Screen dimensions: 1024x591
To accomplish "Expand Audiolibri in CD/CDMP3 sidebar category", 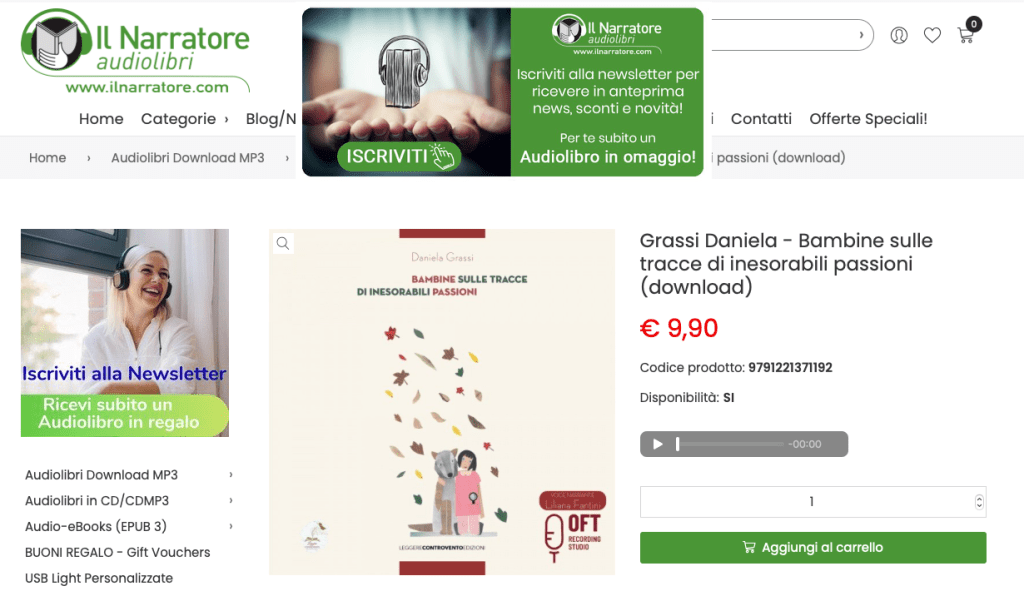I will coord(231,500).
